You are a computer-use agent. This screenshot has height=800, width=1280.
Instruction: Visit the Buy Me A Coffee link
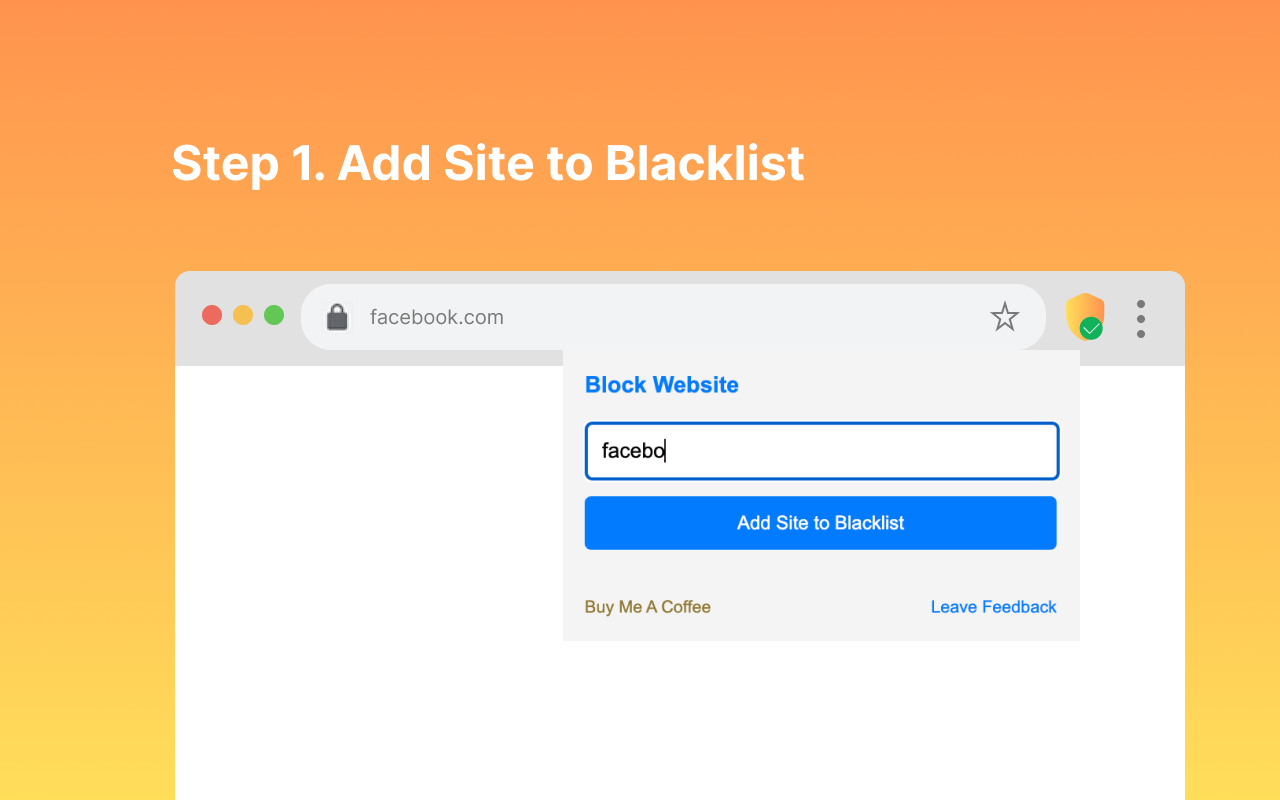point(647,607)
